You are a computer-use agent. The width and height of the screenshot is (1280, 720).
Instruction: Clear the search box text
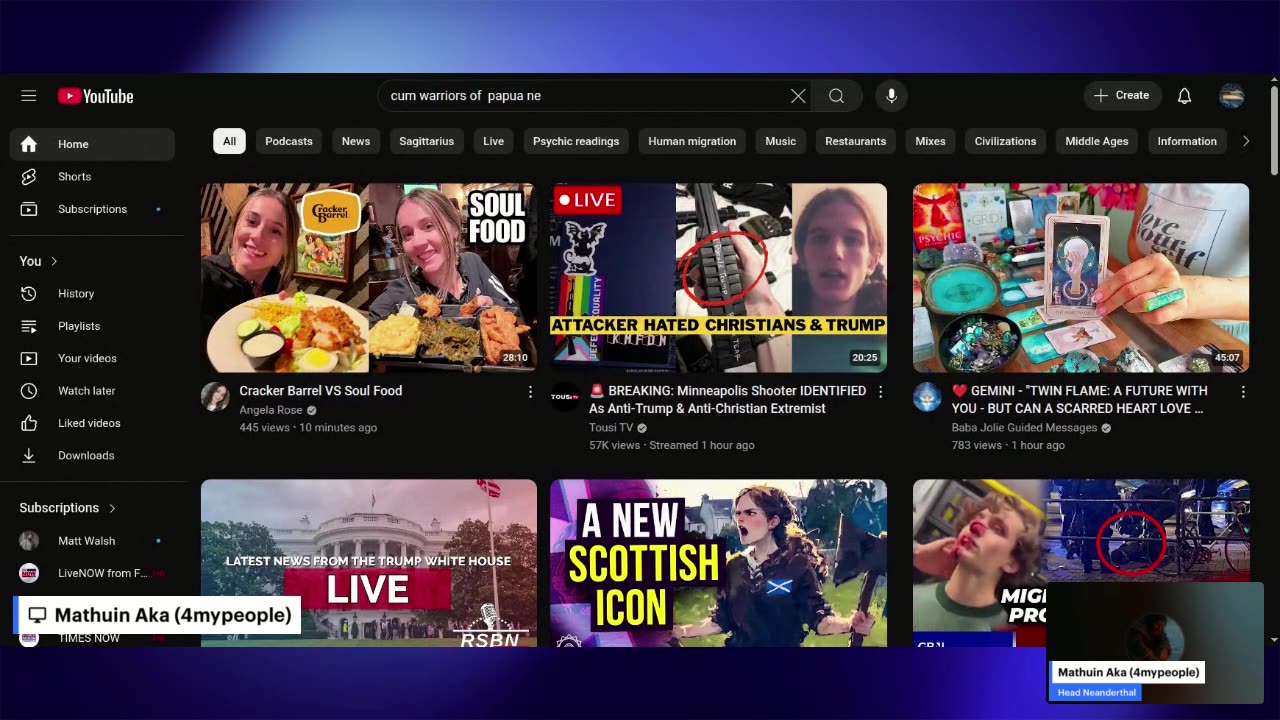coord(798,96)
